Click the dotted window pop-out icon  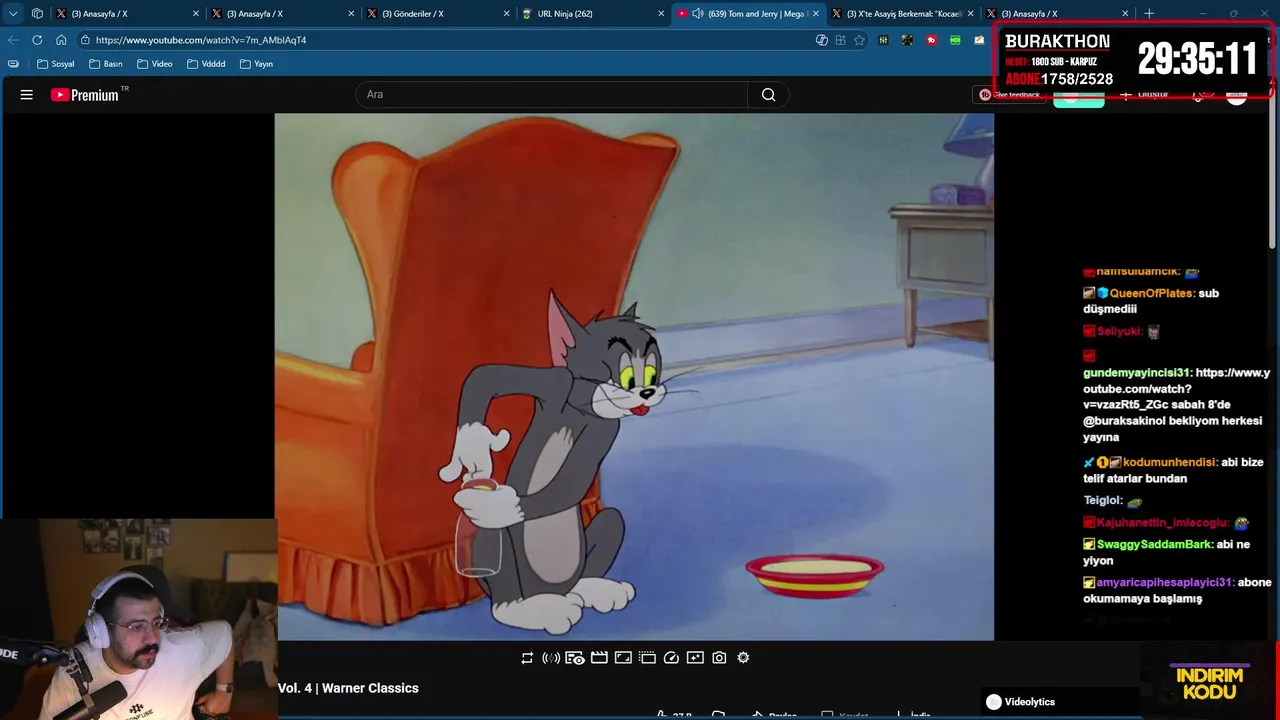click(x=647, y=658)
